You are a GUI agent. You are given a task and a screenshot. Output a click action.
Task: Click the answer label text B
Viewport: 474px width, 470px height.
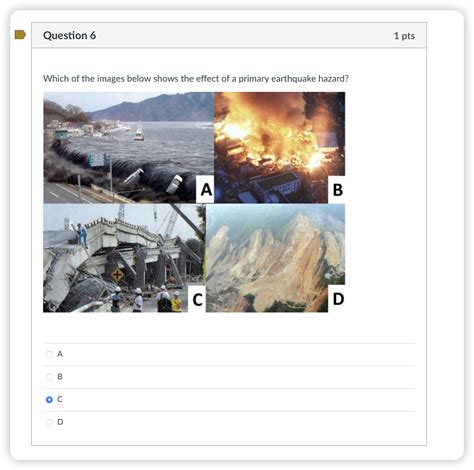(x=60, y=377)
